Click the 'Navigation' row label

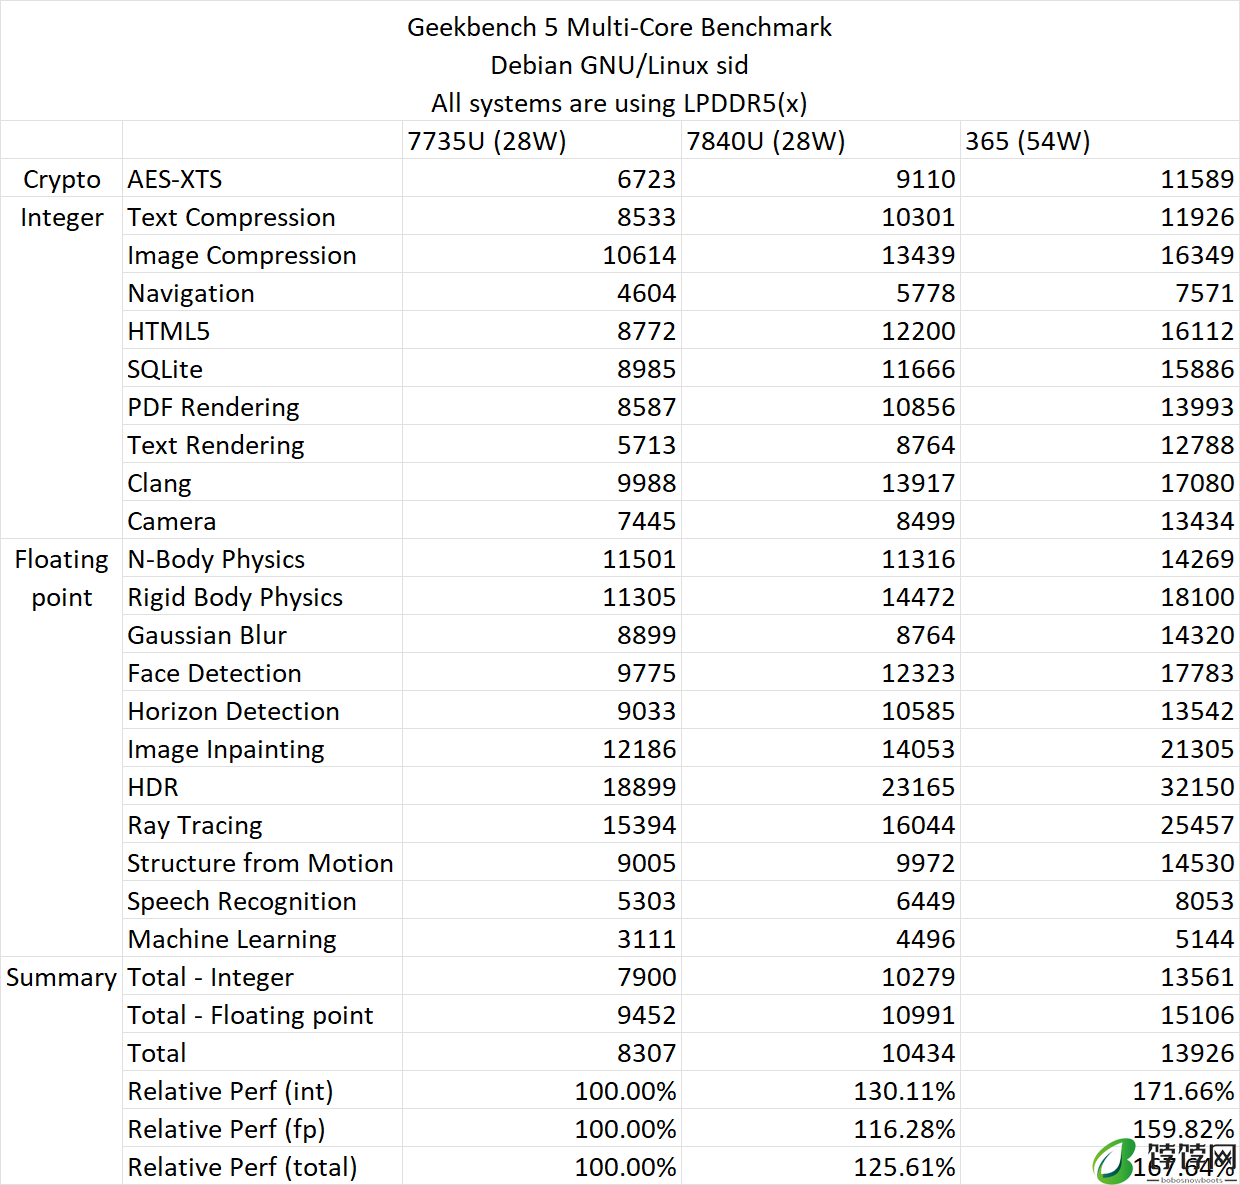coord(191,293)
